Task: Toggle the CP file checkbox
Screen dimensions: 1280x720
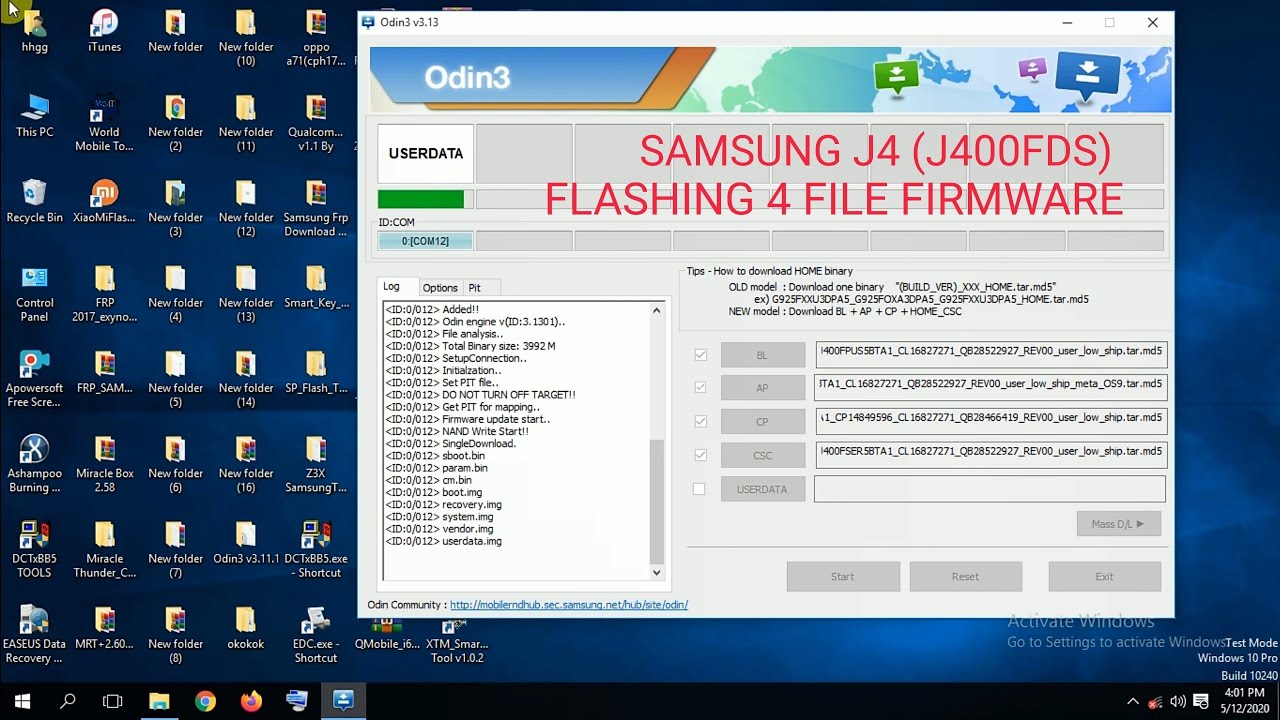Action: [x=700, y=421]
